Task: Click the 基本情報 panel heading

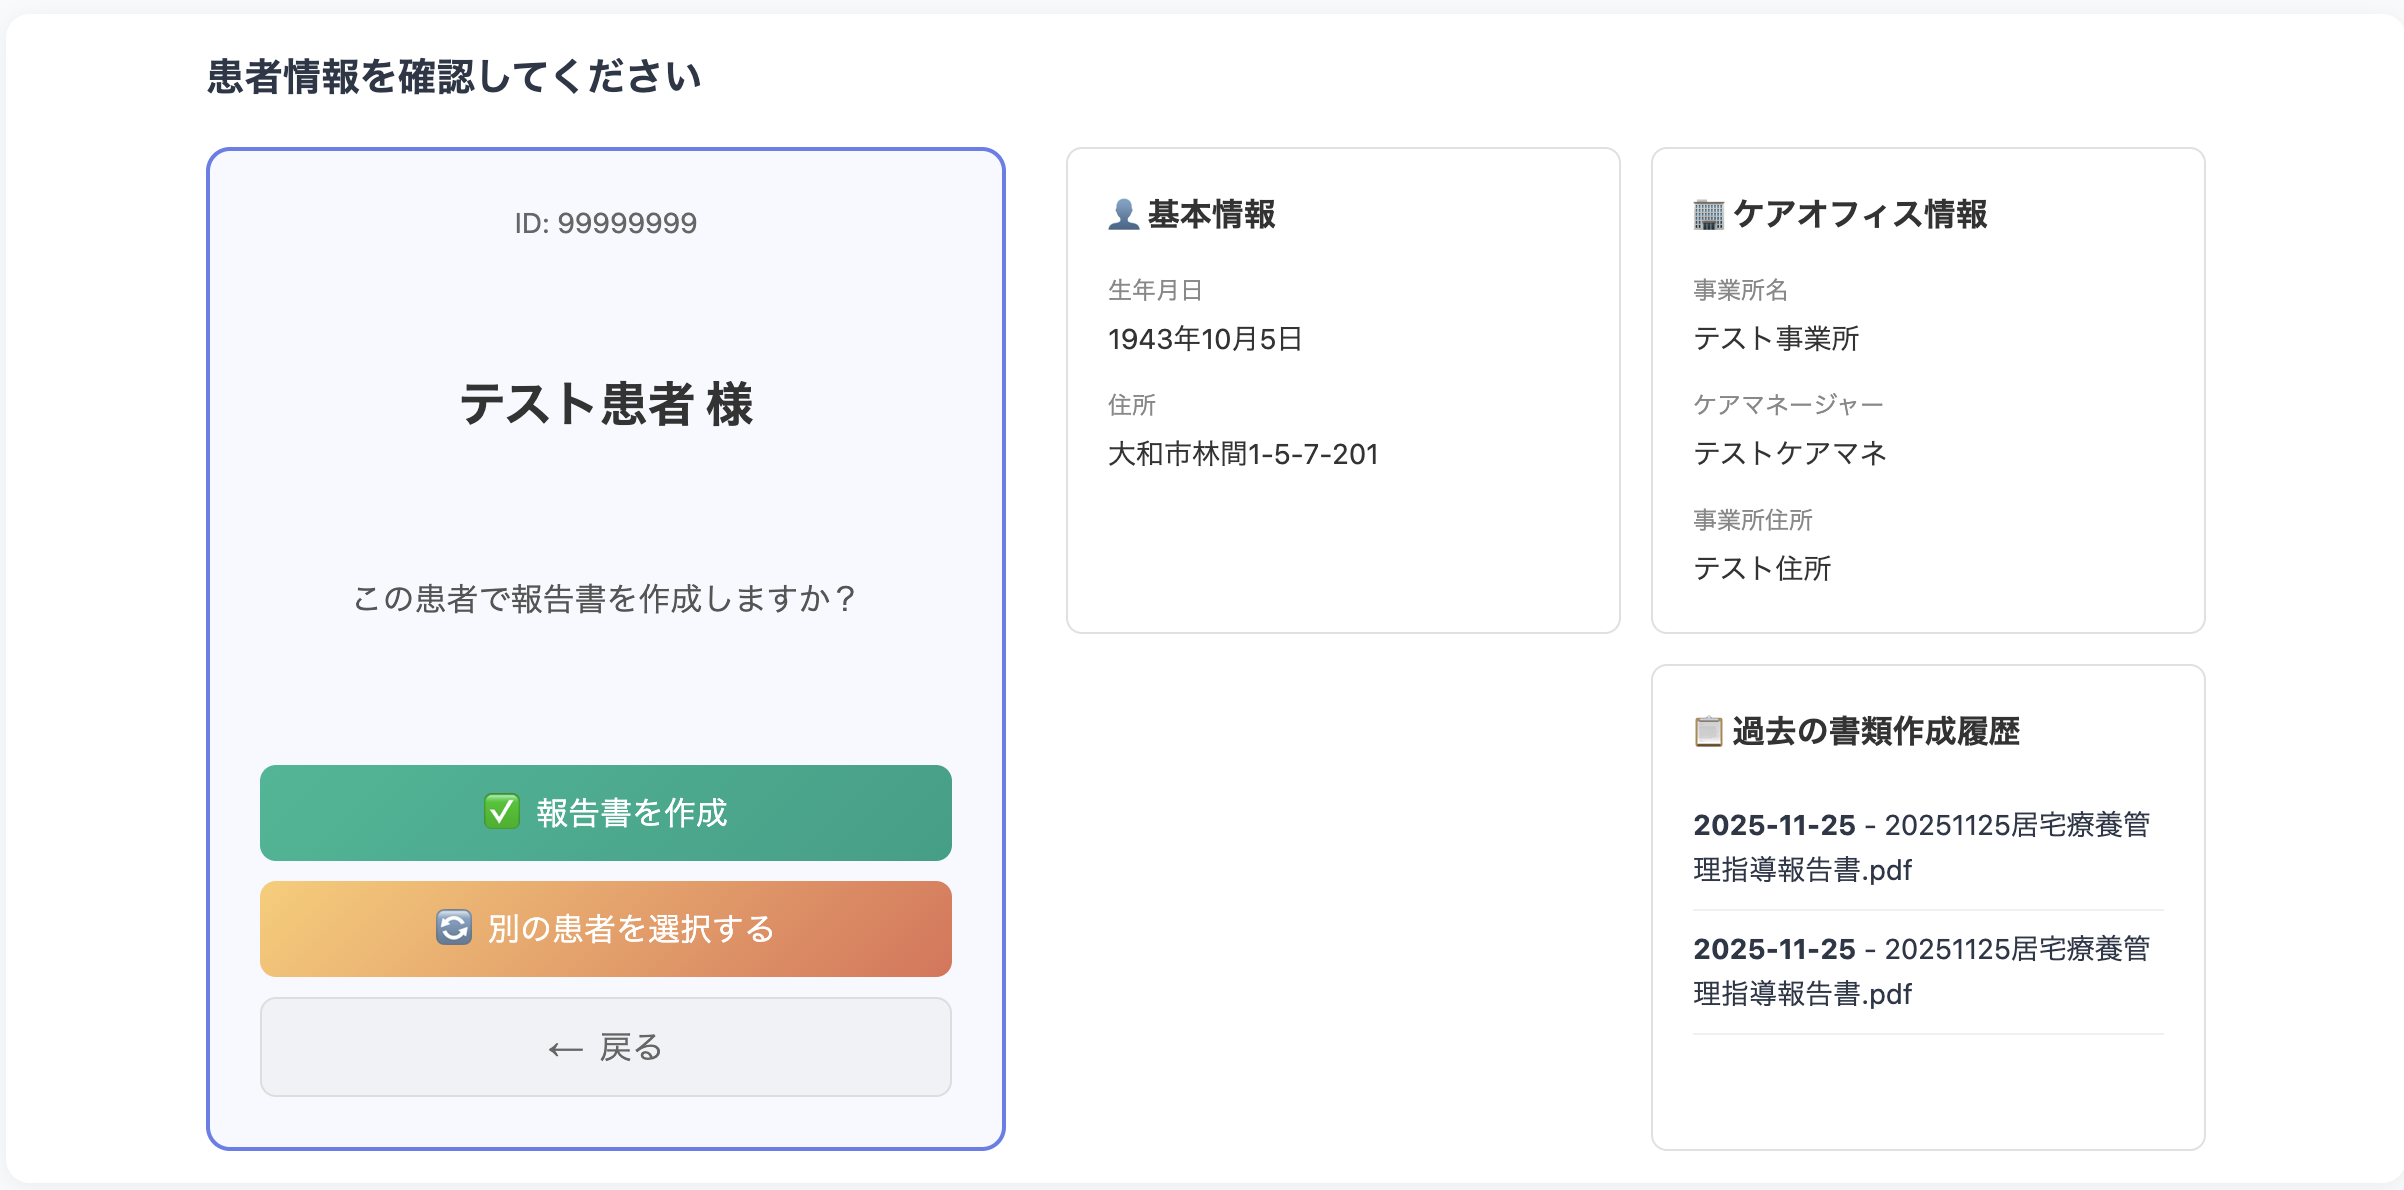Action: 1211,214
